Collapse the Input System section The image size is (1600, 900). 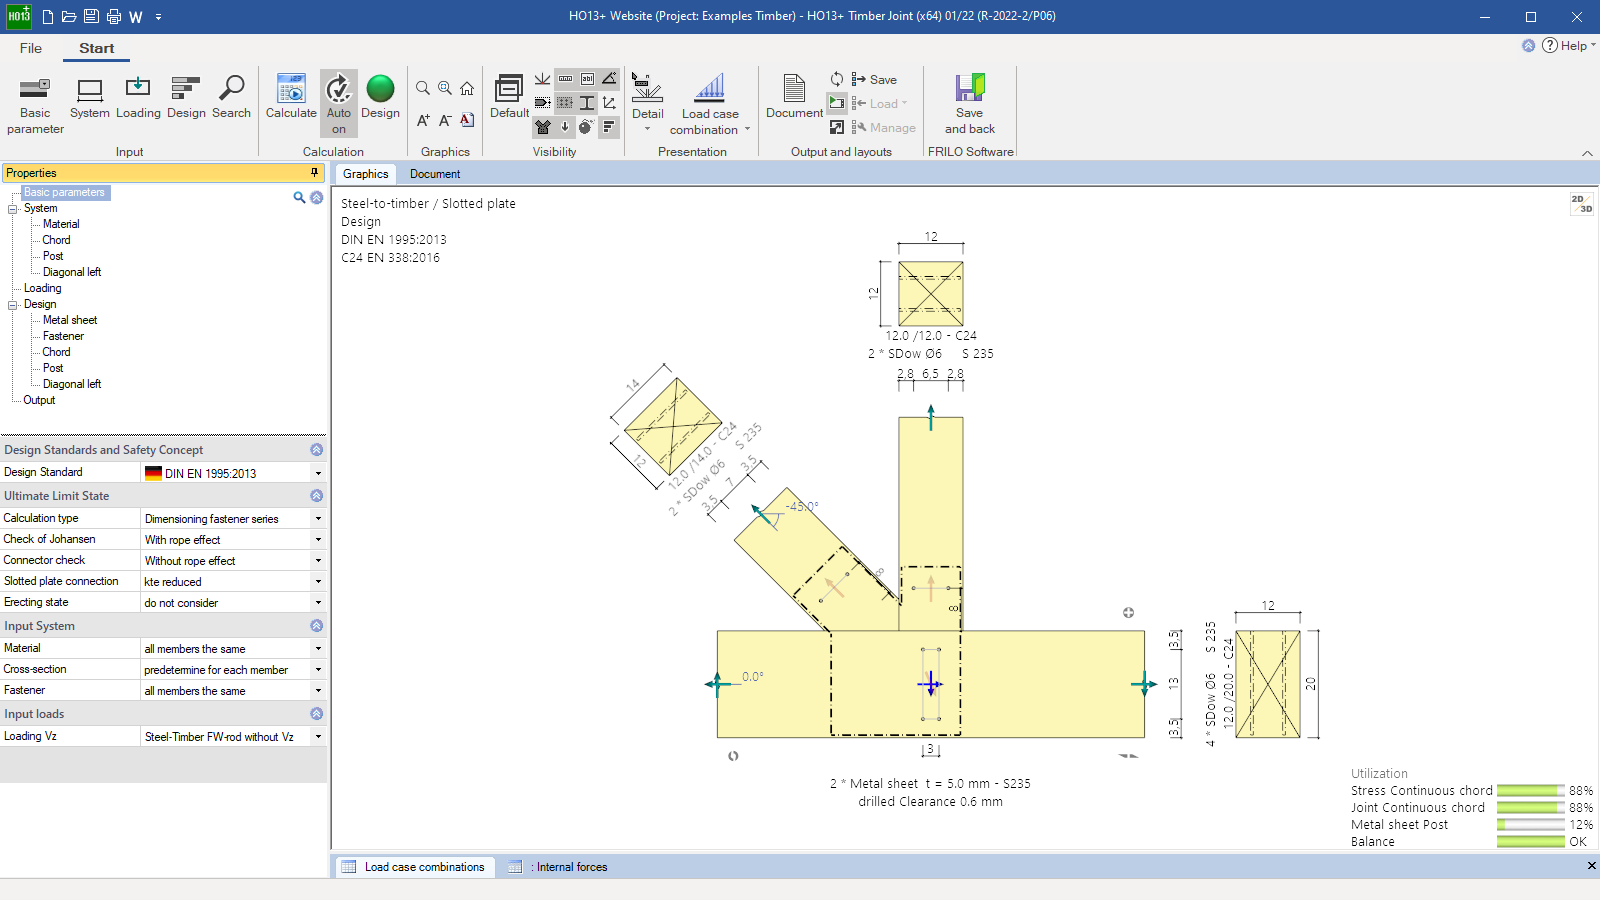[317, 626]
